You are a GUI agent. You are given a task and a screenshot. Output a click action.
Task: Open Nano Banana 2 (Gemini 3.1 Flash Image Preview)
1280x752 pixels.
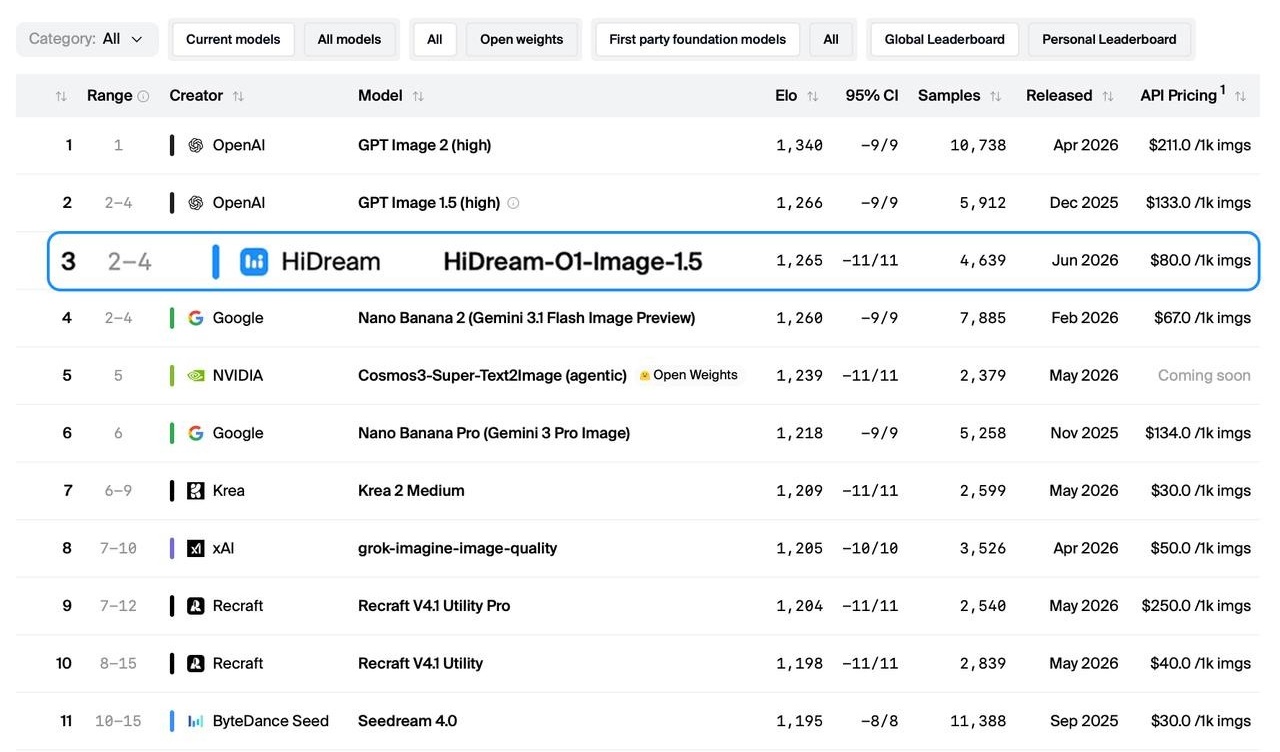527,318
